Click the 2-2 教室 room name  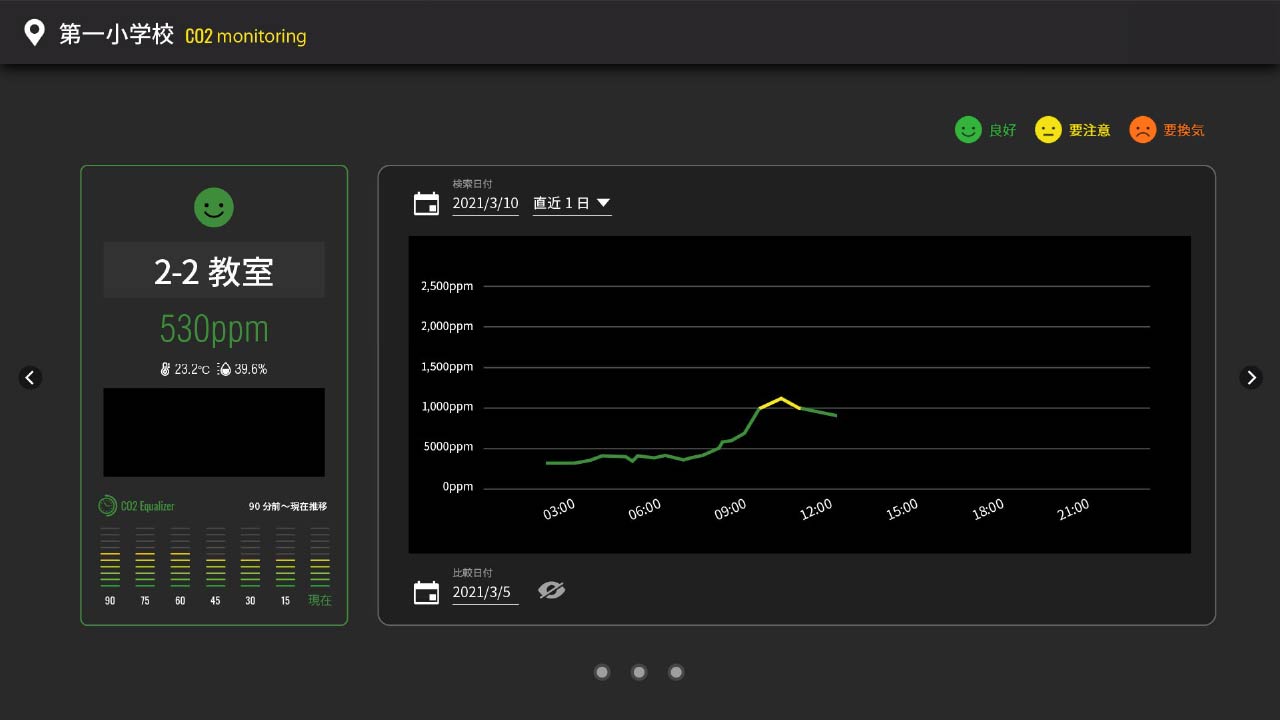[214, 270]
